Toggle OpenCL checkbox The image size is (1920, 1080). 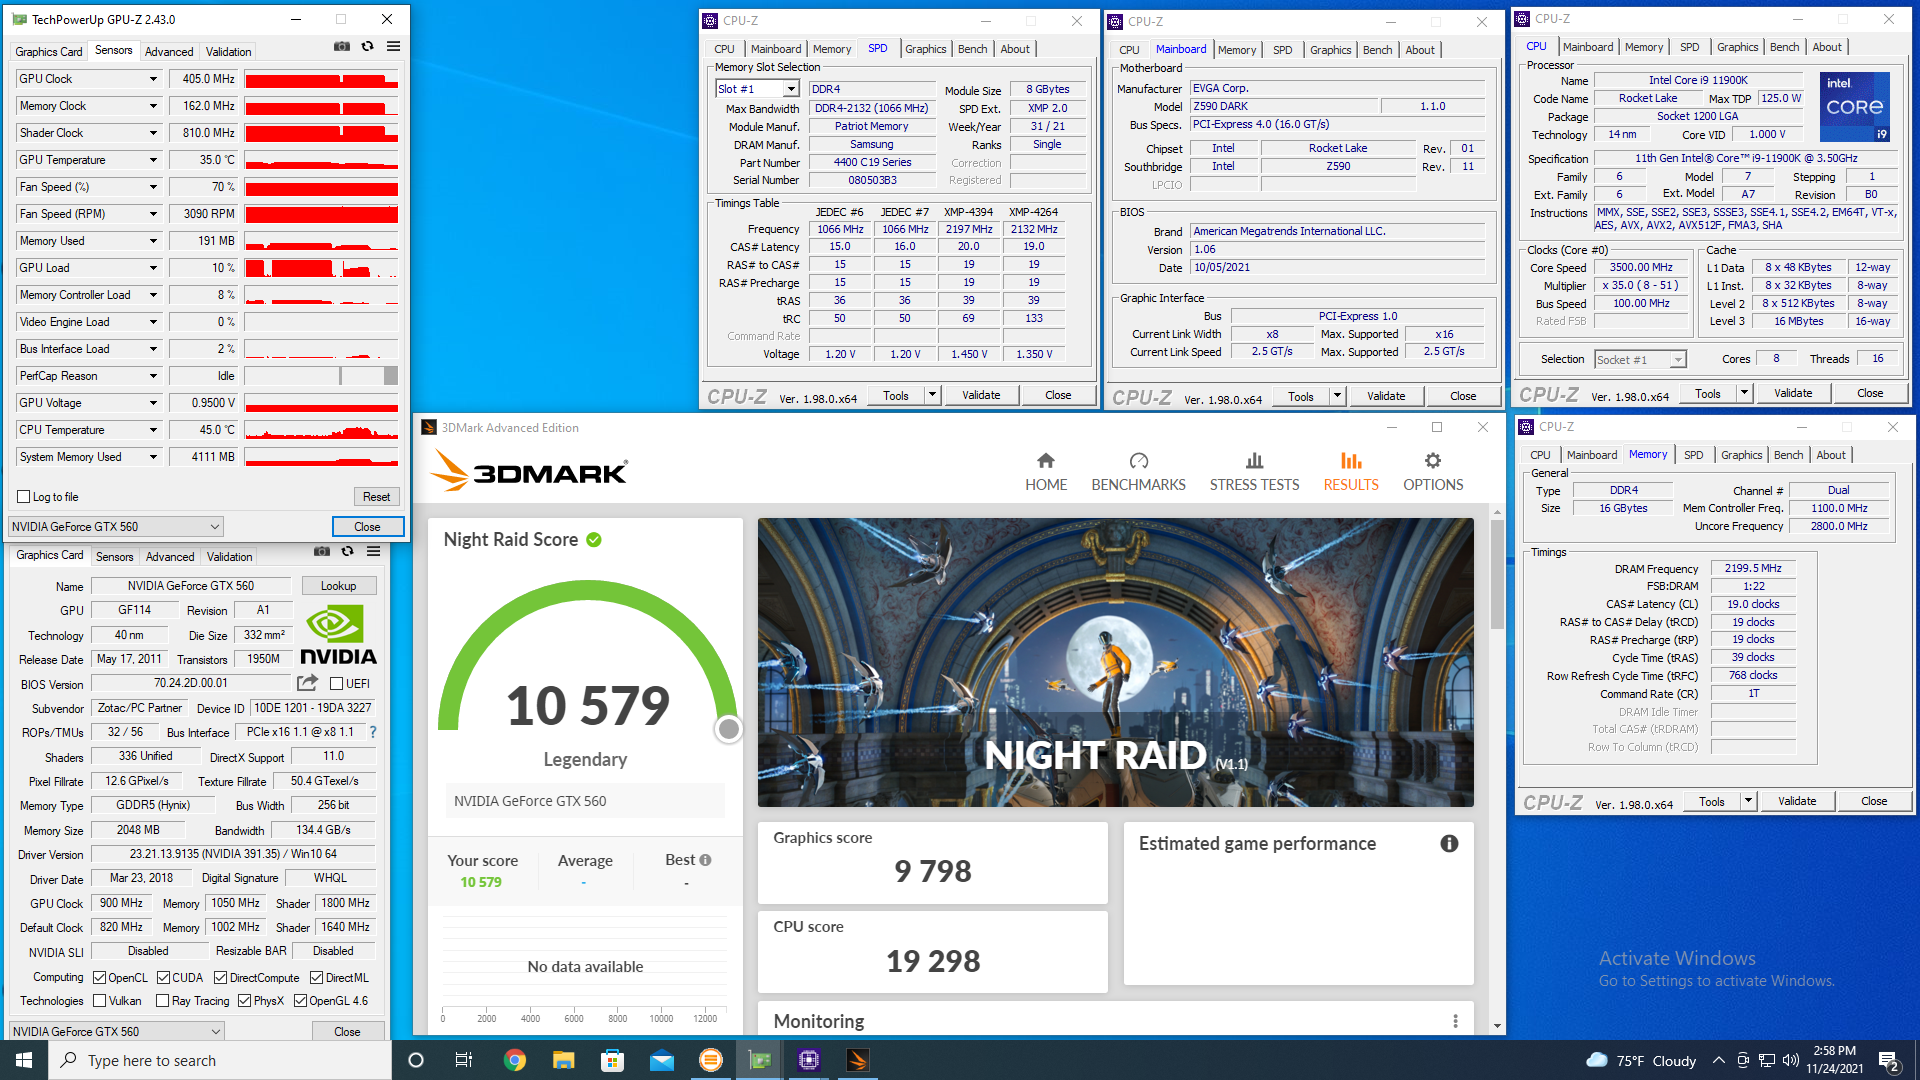pos(99,978)
